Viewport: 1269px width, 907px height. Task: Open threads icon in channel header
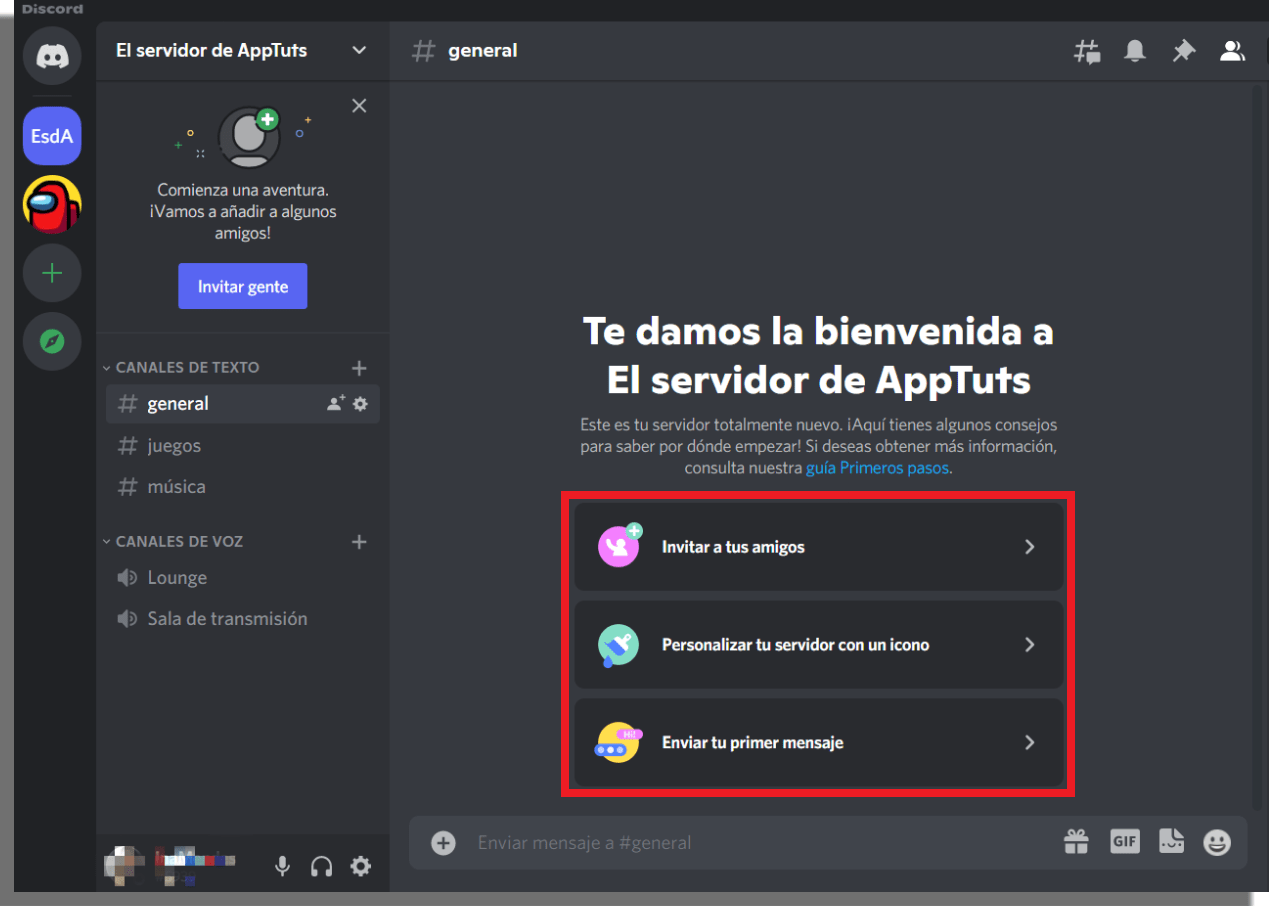tap(1087, 51)
